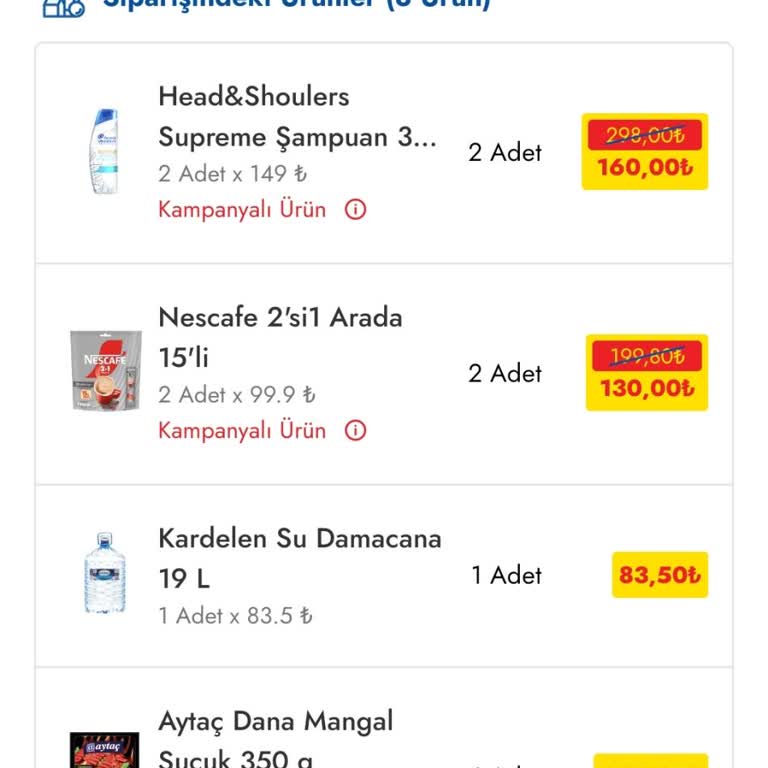Image resolution: width=768 pixels, height=768 pixels.
Task: Click 83,50₺ price badge
Action: pyautogui.click(x=659, y=576)
